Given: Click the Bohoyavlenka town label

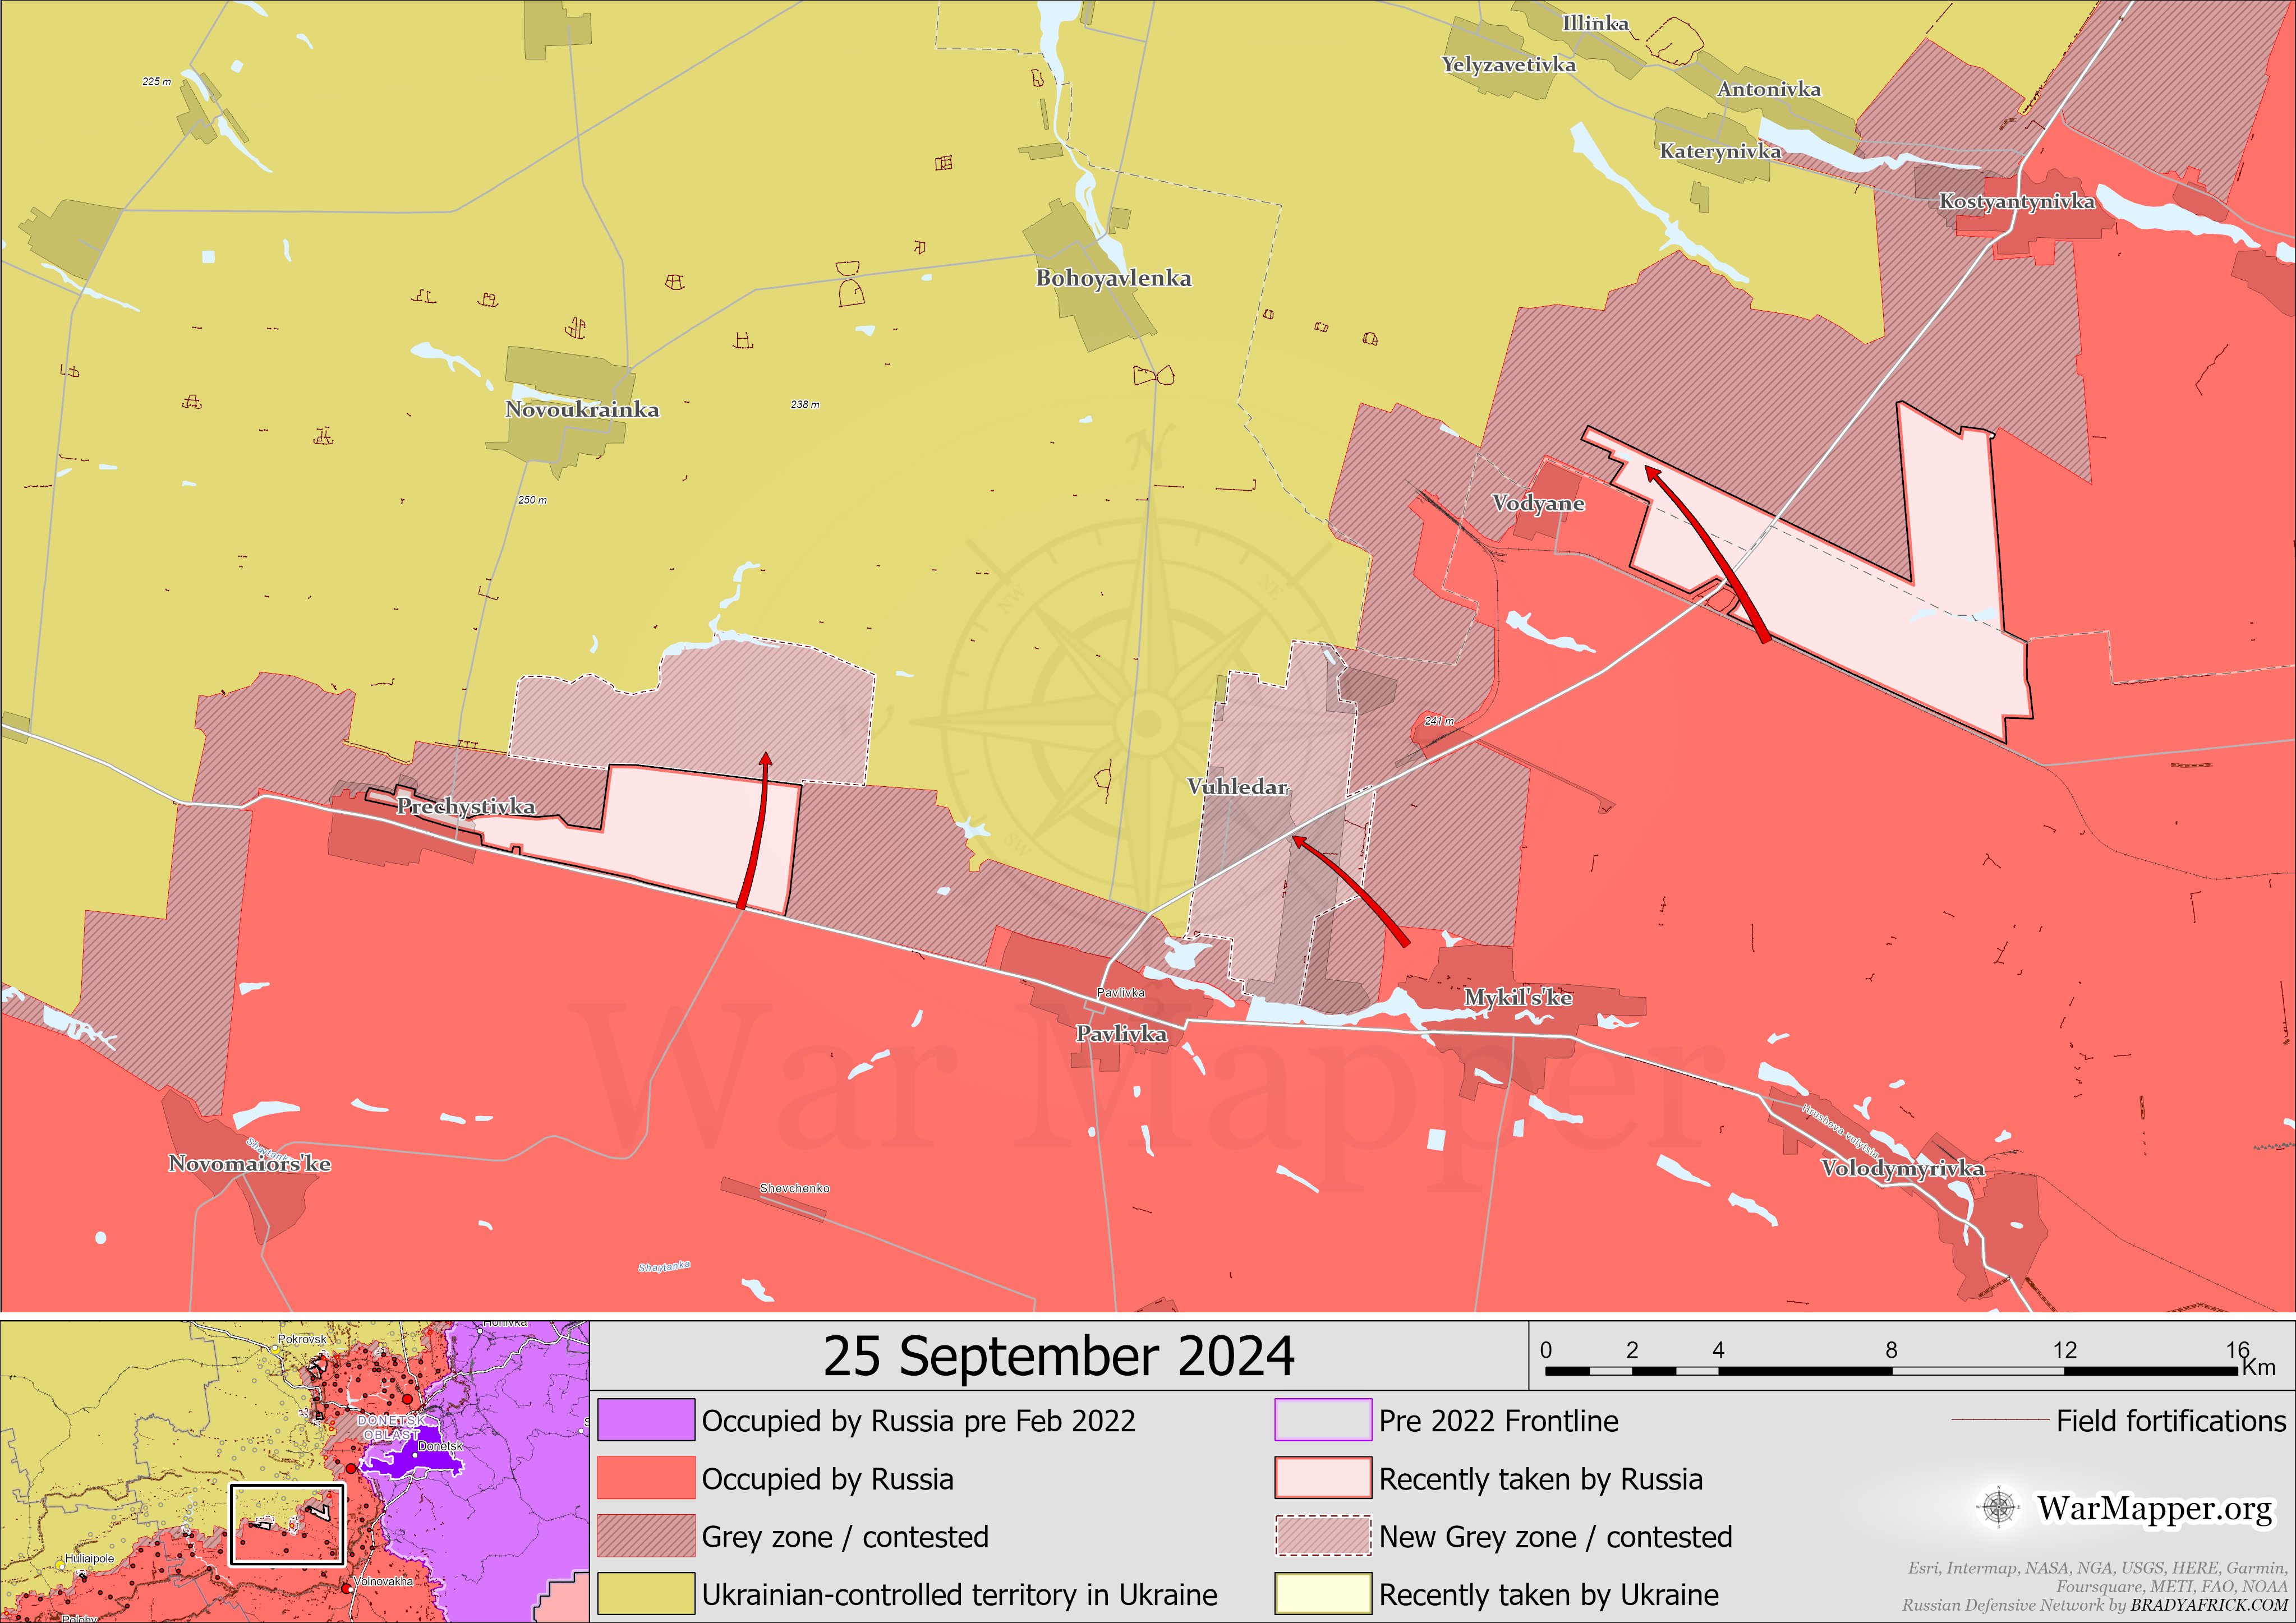Looking at the screenshot, I should coord(1113,278).
